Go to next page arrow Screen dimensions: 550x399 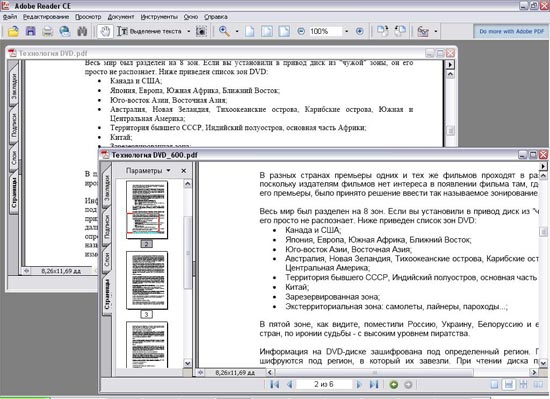(359, 385)
